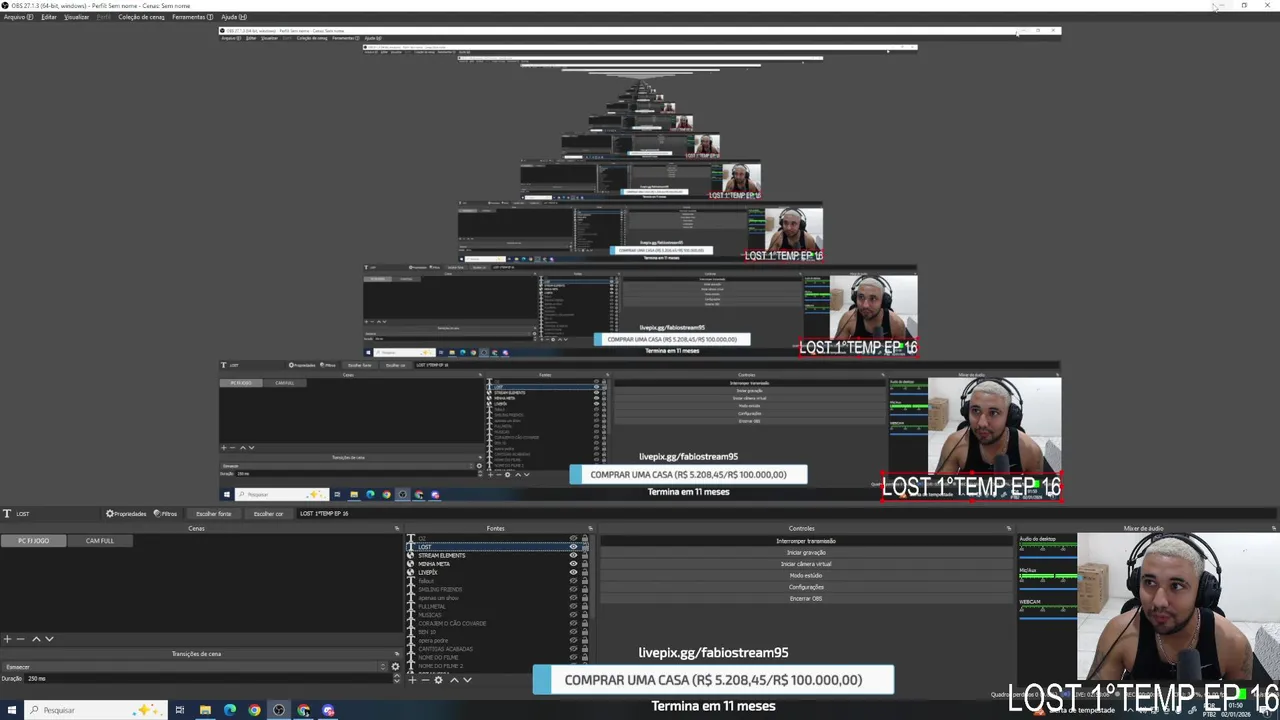
Task: Open the Ajuda menu
Action: [234, 17]
